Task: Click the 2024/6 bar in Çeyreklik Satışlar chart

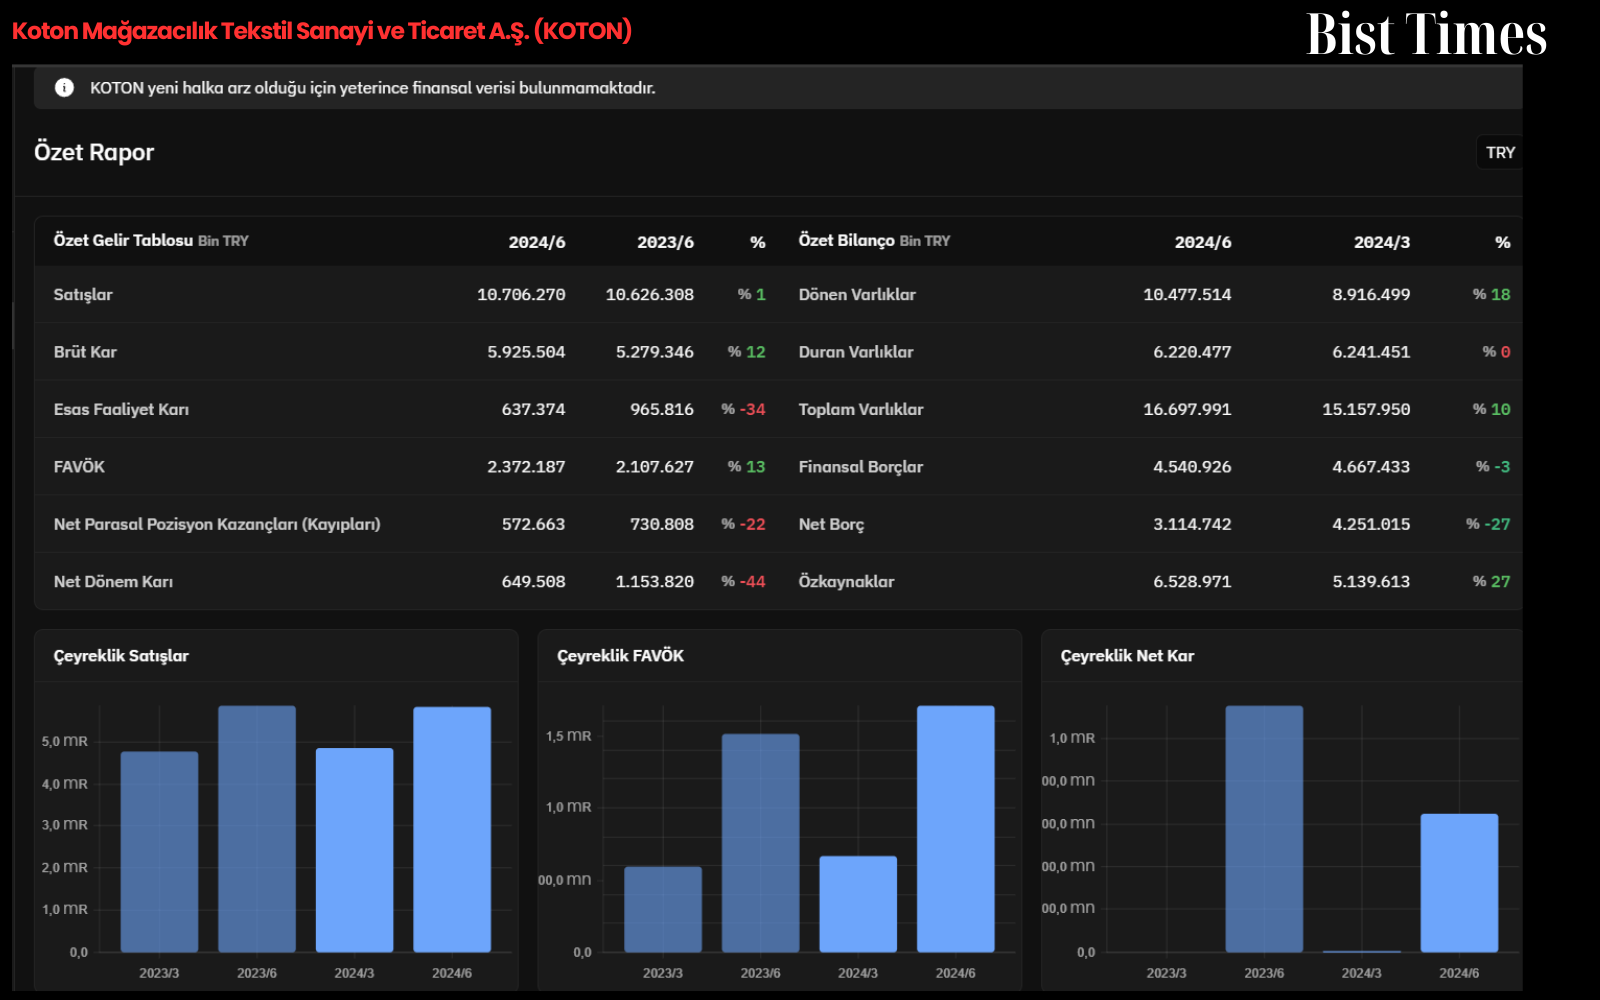Action: (x=452, y=830)
